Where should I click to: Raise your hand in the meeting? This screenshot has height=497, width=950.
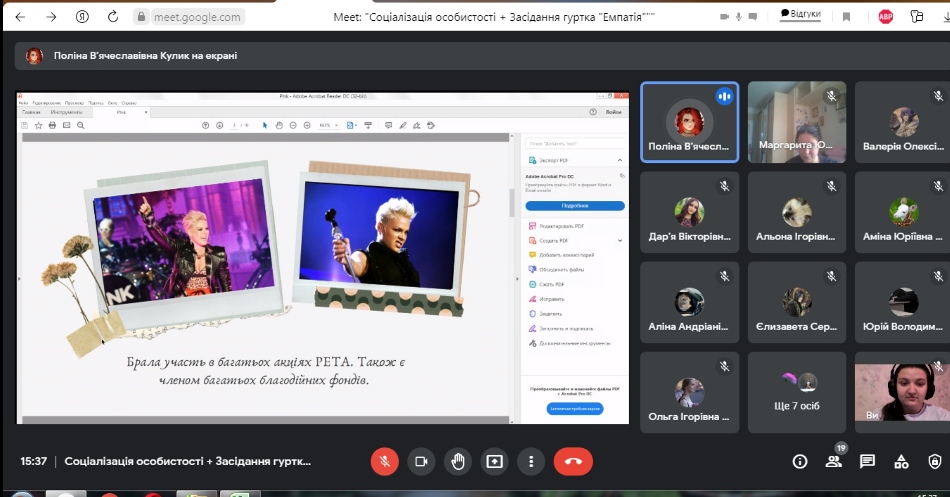[458, 461]
